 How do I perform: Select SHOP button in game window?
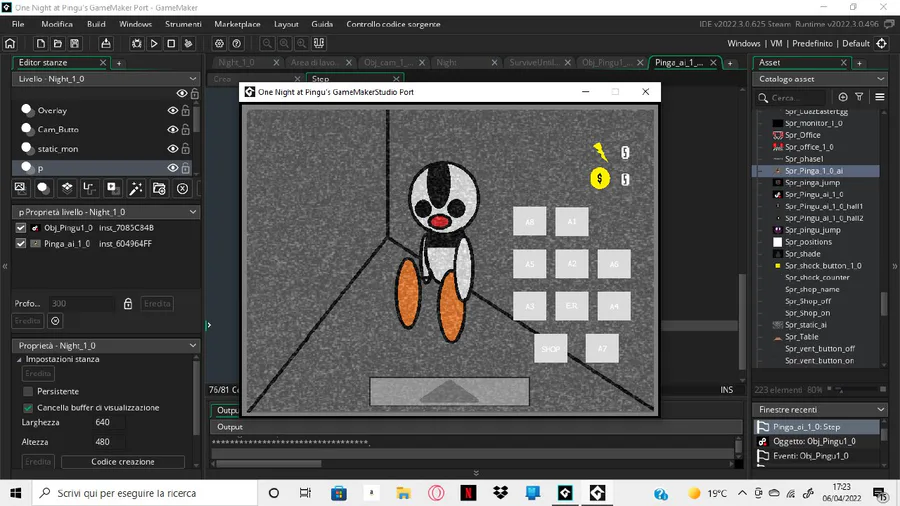(x=550, y=349)
